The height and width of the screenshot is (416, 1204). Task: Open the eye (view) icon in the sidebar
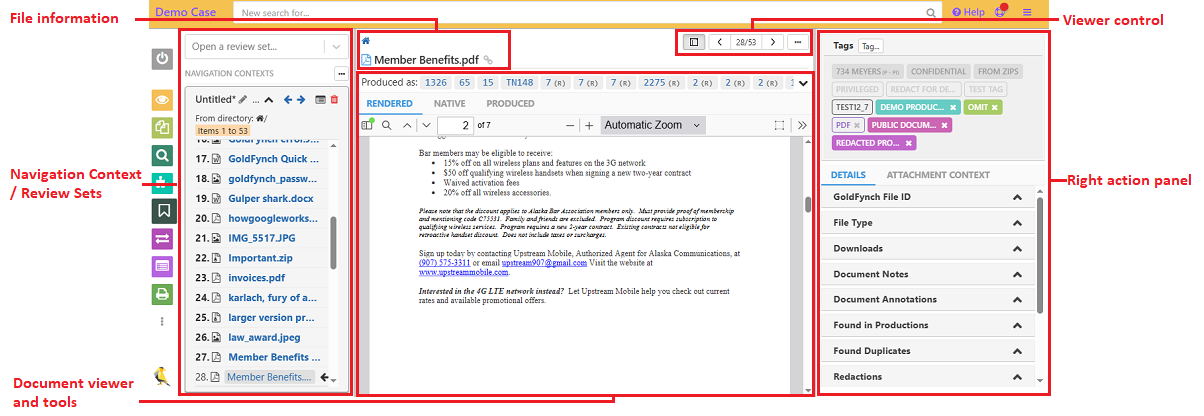click(x=163, y=100)
